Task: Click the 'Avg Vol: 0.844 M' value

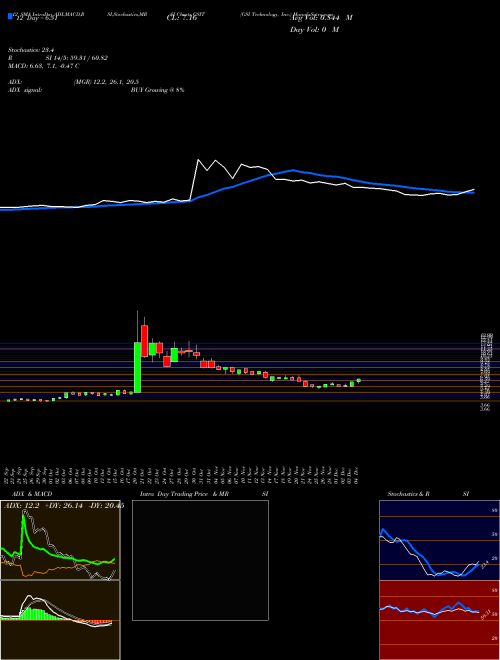Action: point(321,18)
